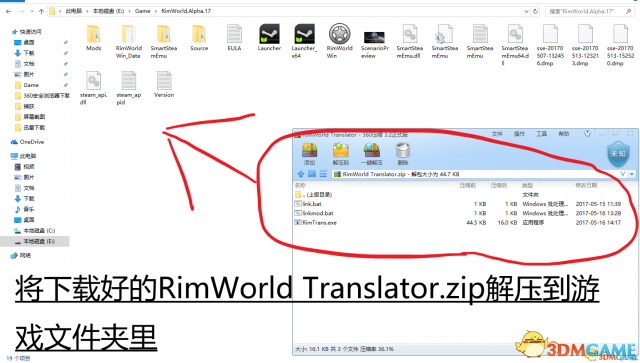
Task: Open the Source folder
Action: [x=199, y=38]
